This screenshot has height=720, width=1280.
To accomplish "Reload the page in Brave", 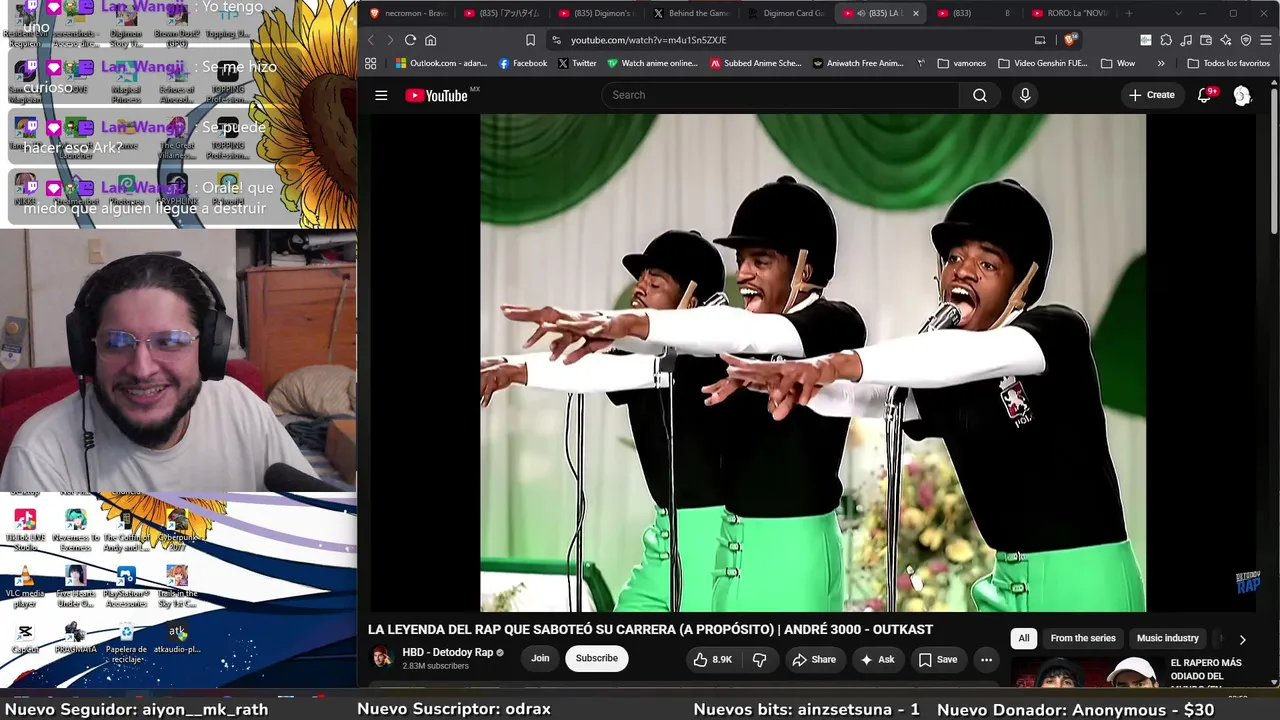I will 410,40.
